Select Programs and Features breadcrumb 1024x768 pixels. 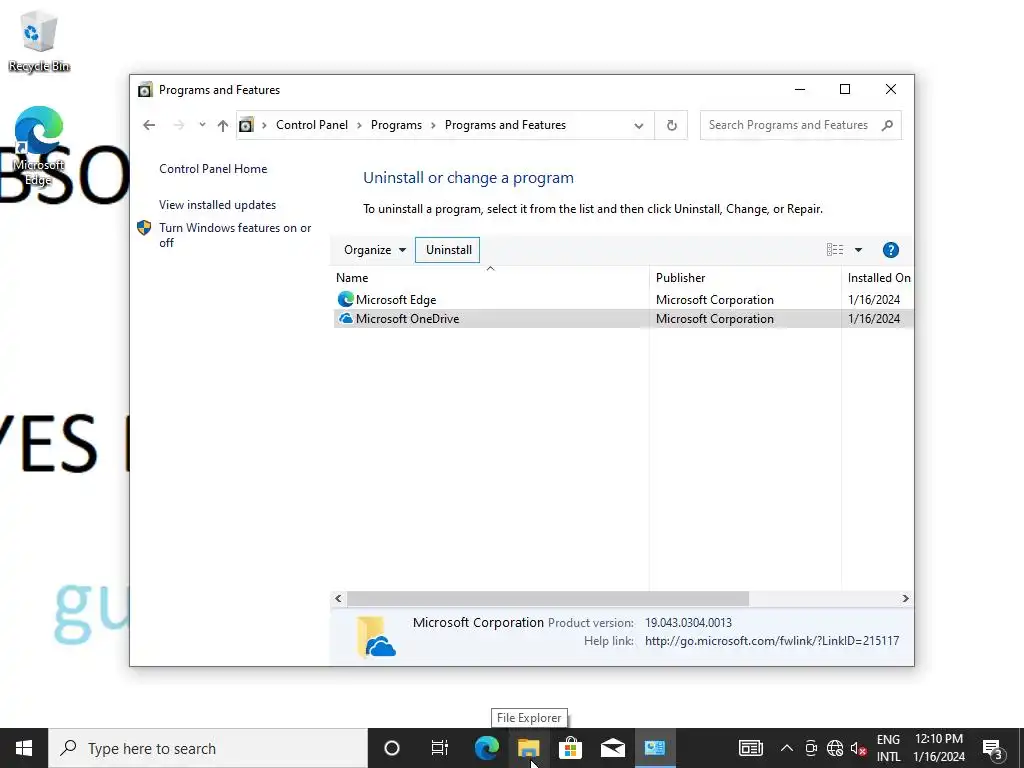pos(505,125)
